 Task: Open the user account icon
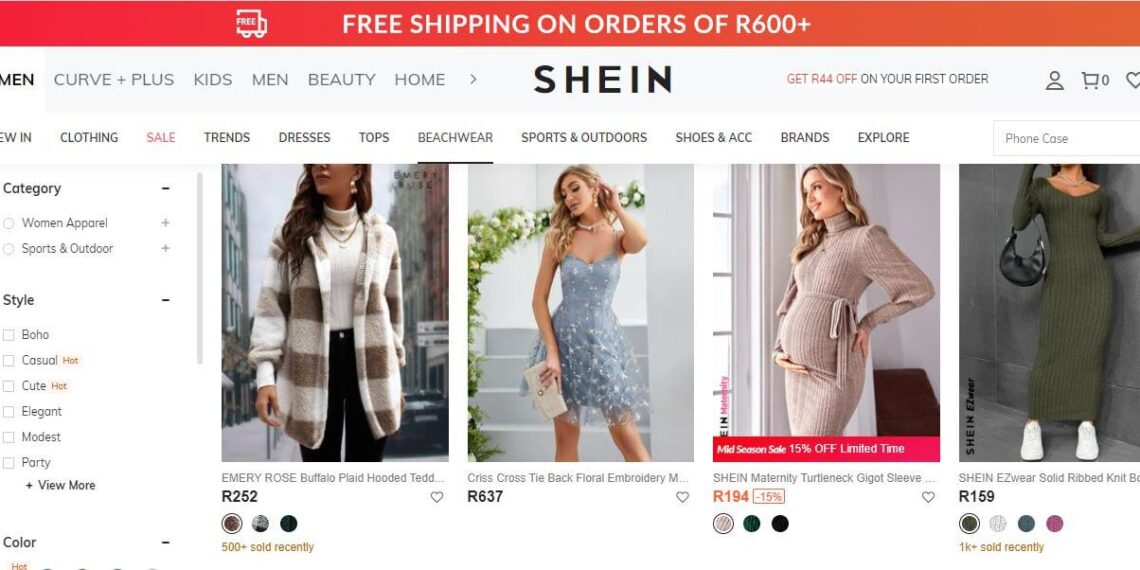(x=1054, y=80)
